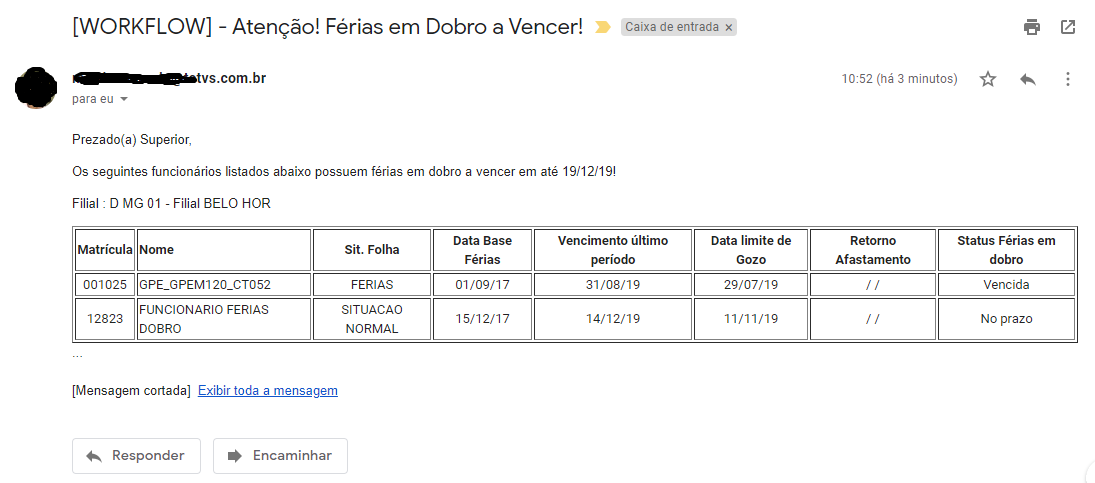Star this email message
Screen dimensions: 1095x483
[x=988, y=79]
